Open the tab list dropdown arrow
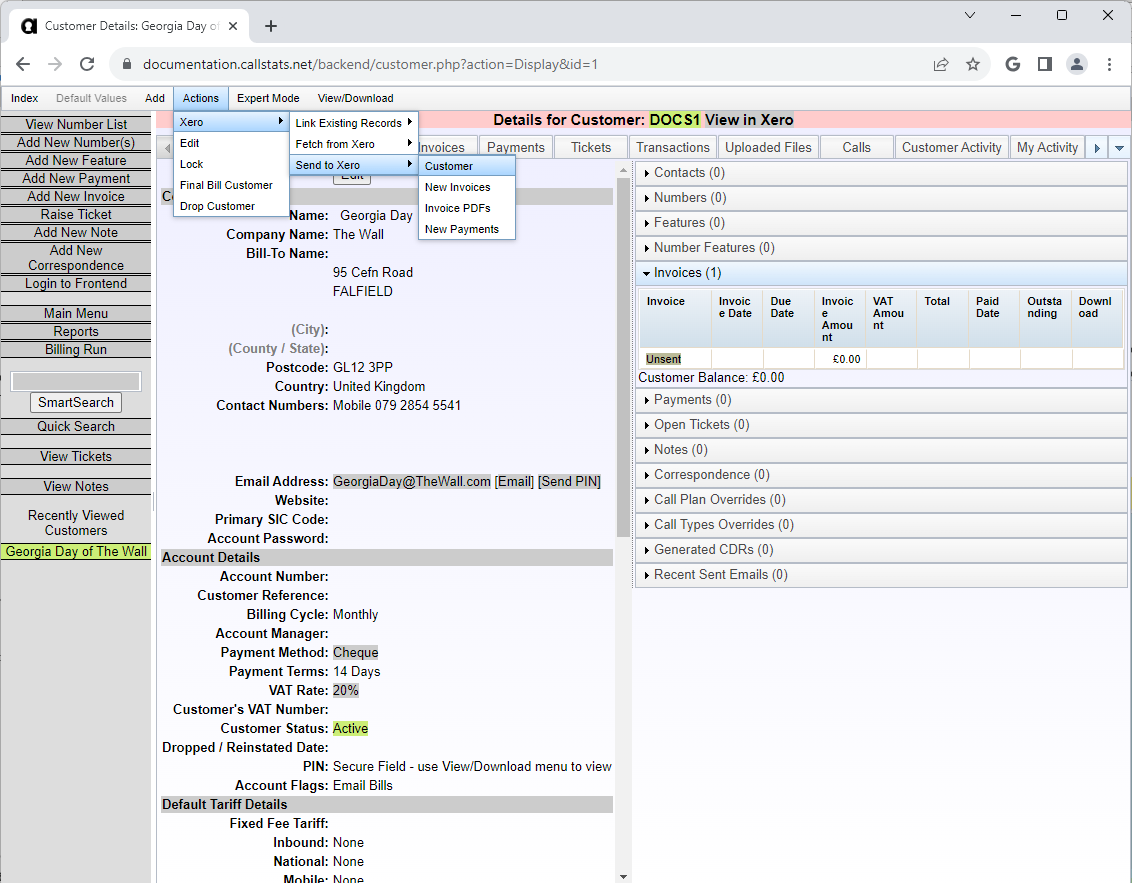Viewport: 1132px width, 883px height. click(x=1120, y=148)
